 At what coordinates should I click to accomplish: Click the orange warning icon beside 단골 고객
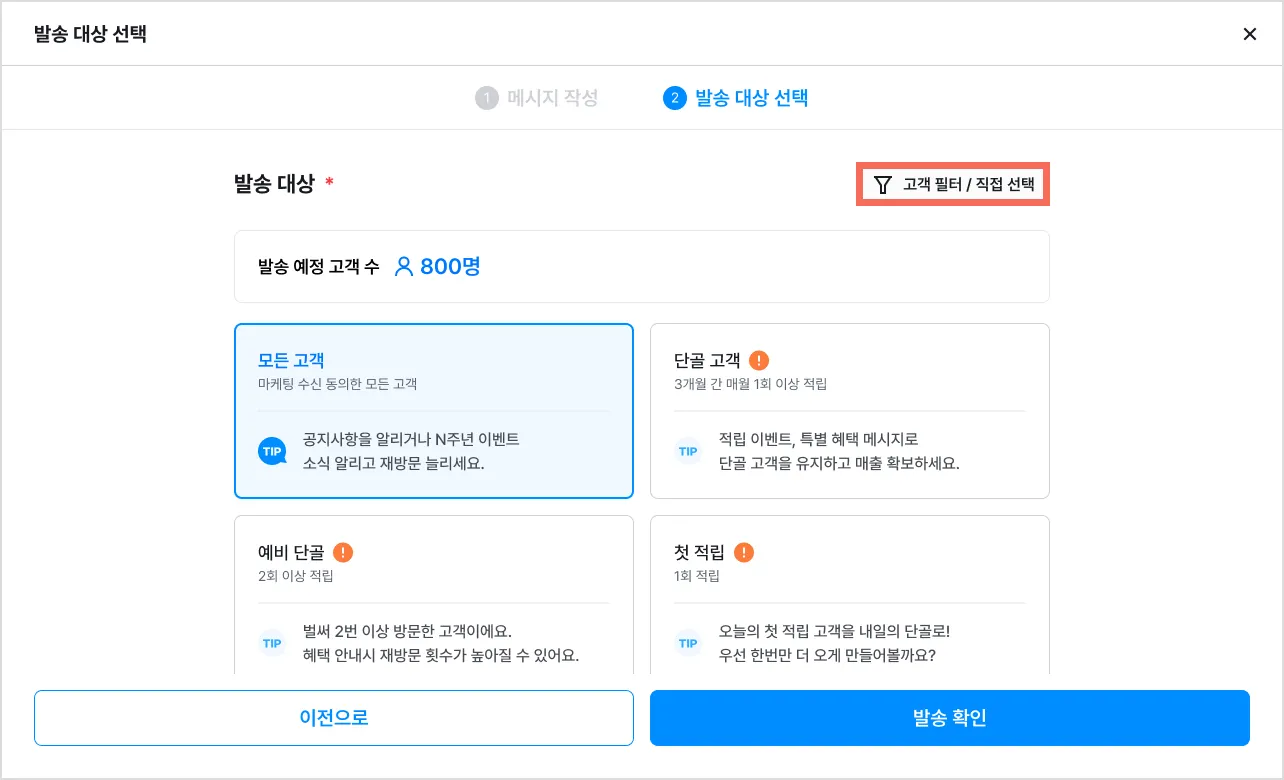tap(759, 361)
